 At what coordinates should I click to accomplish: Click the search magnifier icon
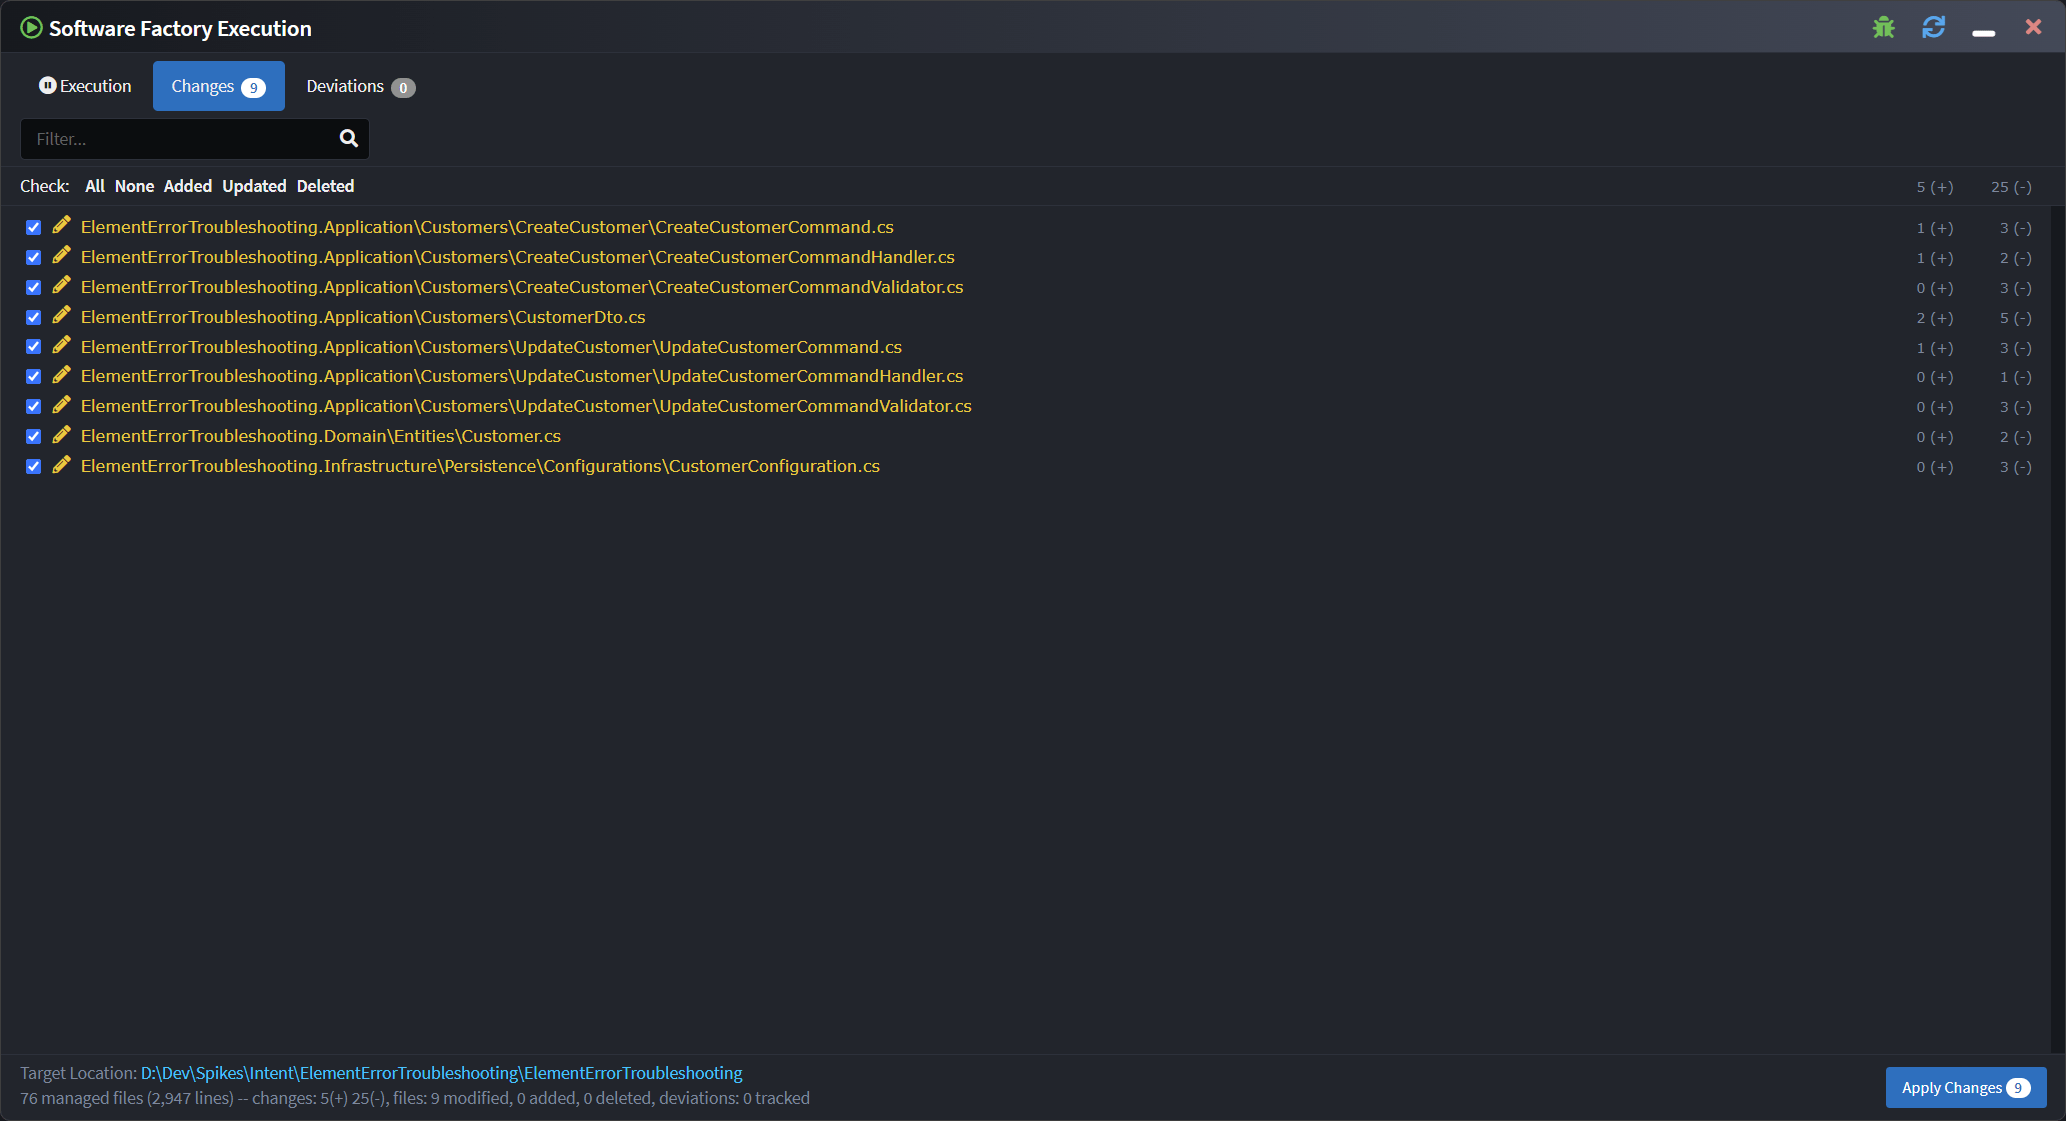pyautogui.click(x=348, y=138)
